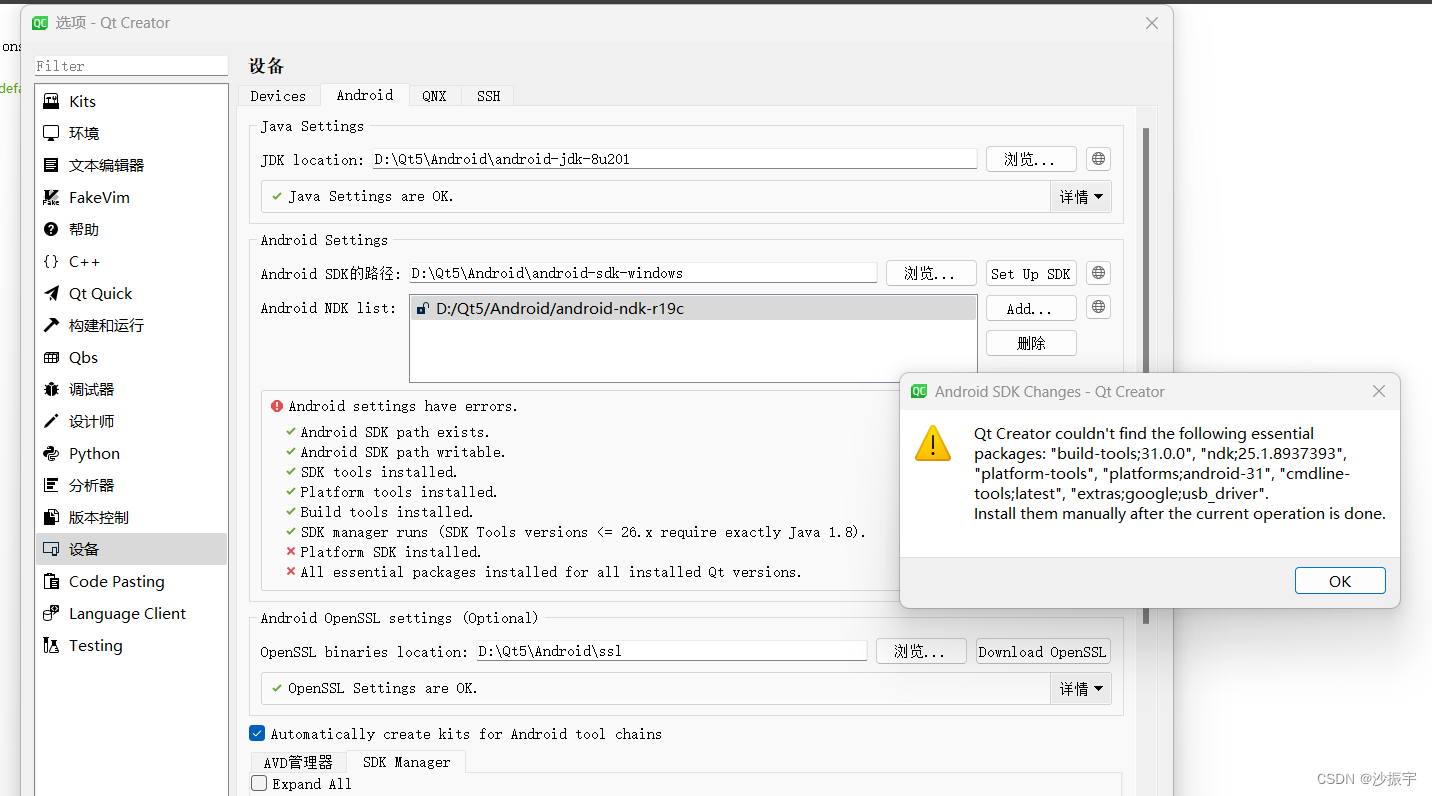Screen dimensions: 1432x796
Task: Click the Android SDK path field
Action: click(643, 273)
